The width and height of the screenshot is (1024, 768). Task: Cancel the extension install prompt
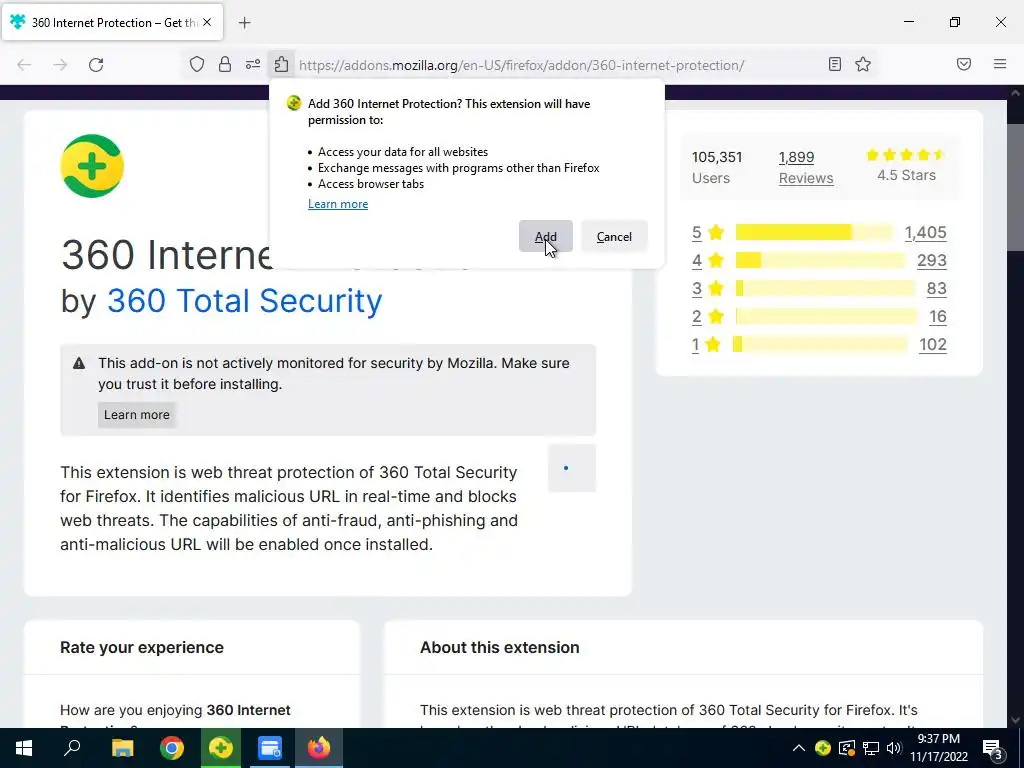[614, 236]
